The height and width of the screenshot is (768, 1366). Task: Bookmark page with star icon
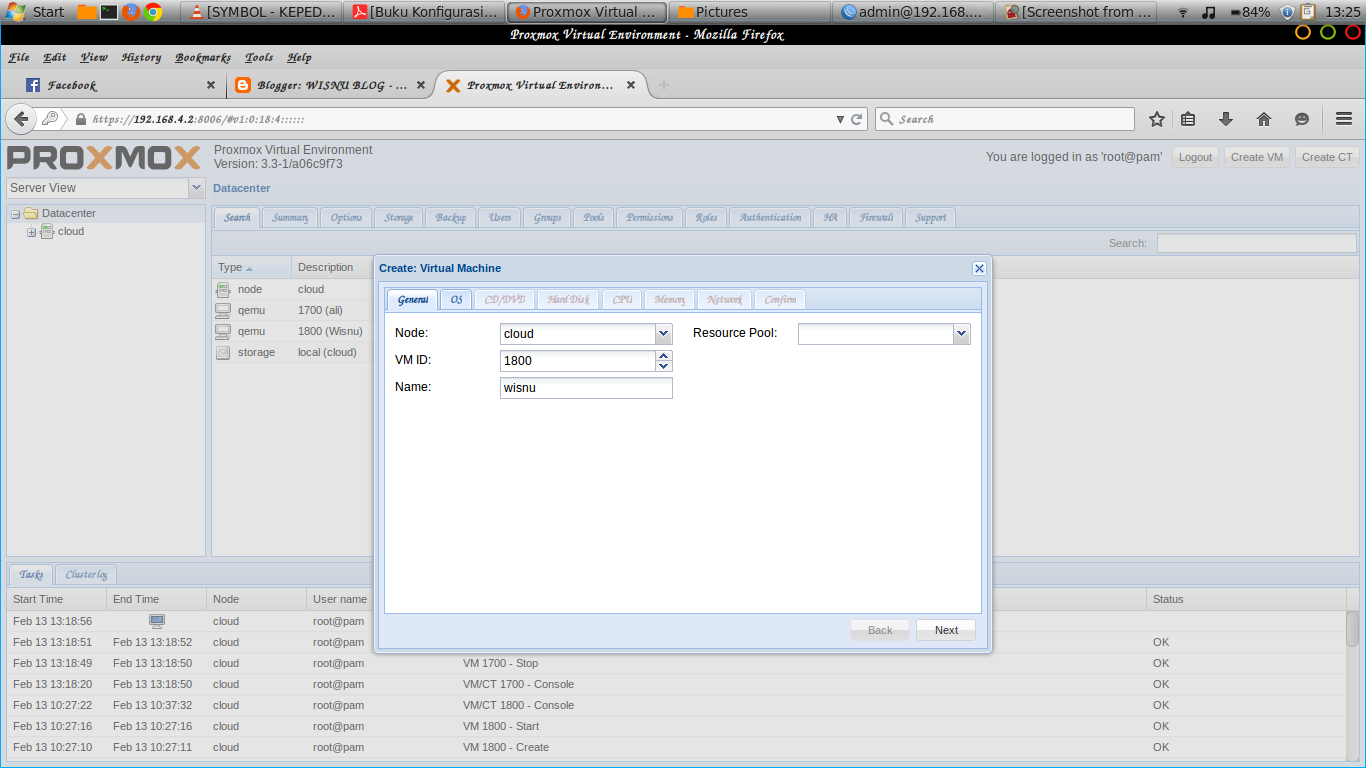point(1157,119)
